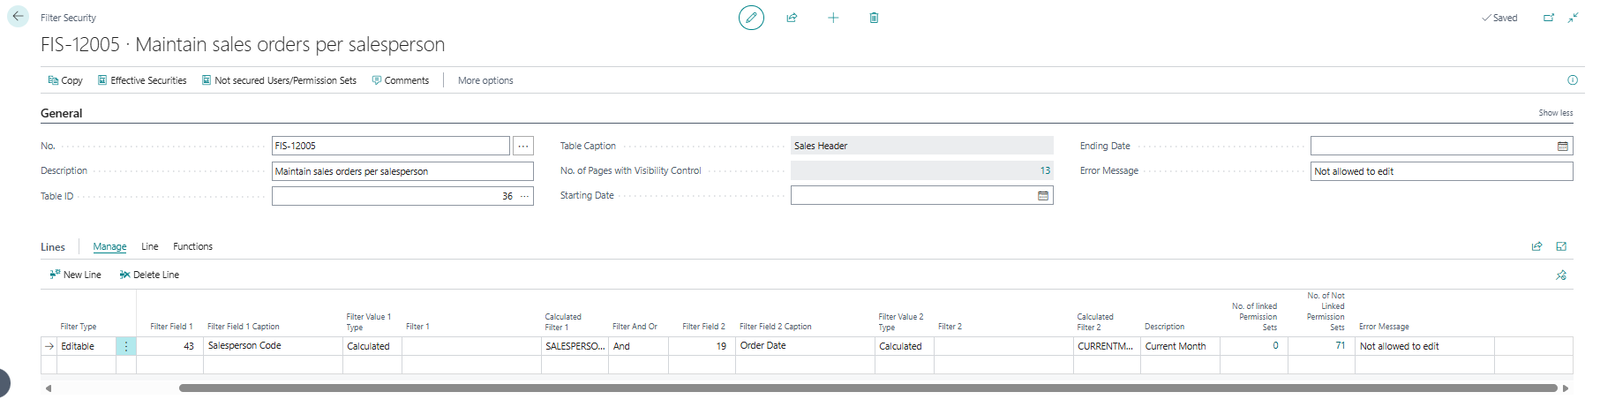Click Filter And Or column header

coord(635,326)
